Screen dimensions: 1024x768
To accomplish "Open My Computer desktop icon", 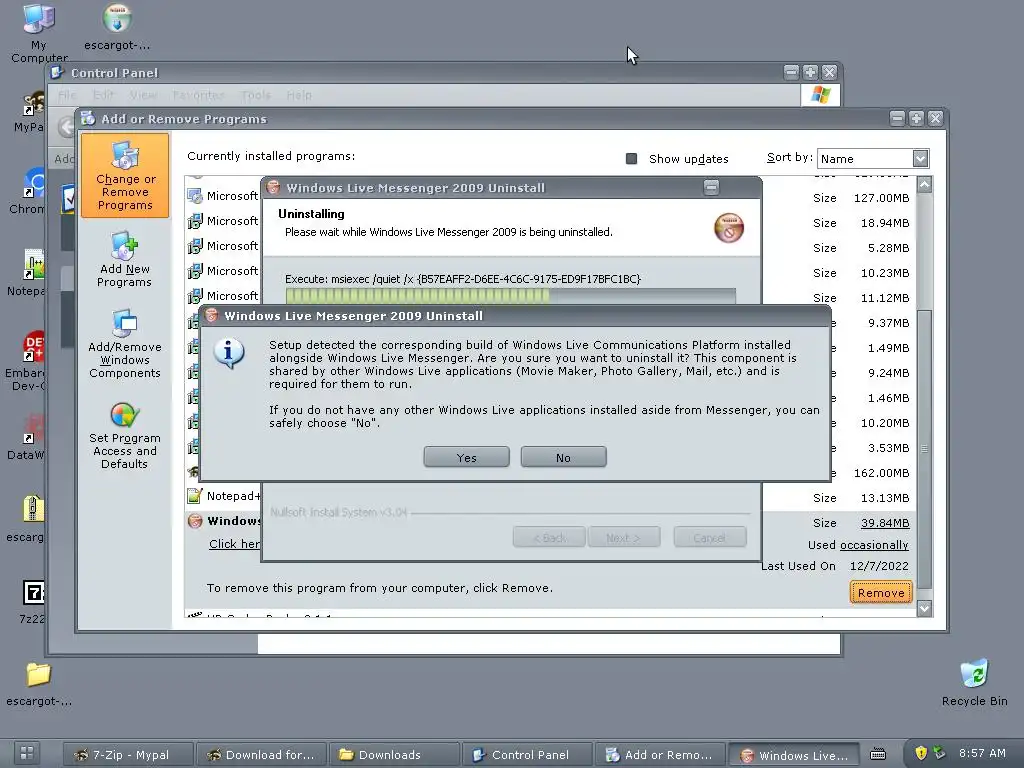I will [x=39, y=31].
